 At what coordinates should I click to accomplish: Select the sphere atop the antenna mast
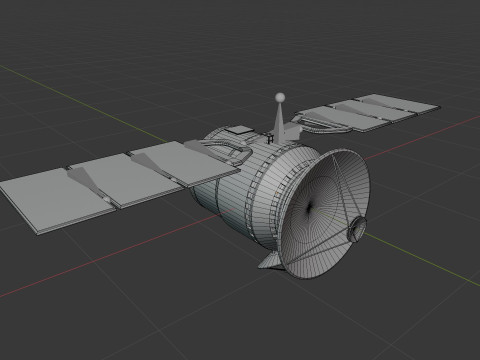(x=280, y=98)
